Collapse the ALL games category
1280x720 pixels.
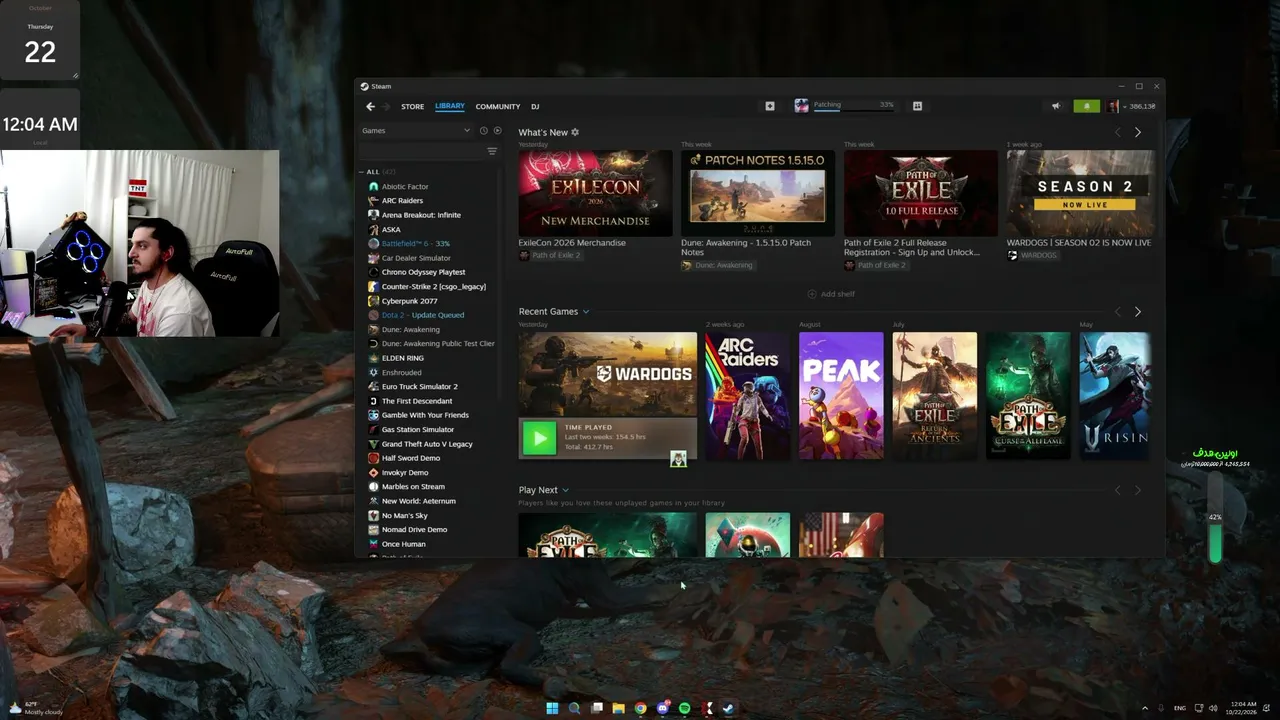point(363,172)
